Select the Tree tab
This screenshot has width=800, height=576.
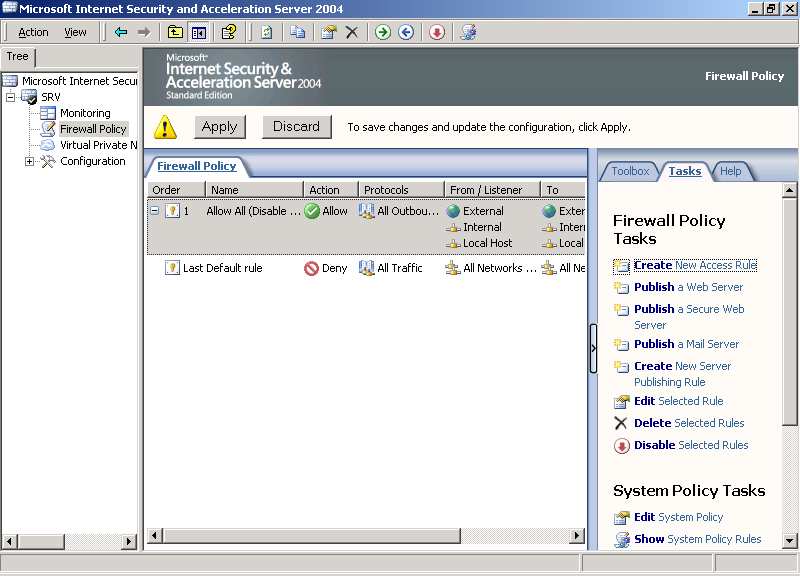point(17,56)
